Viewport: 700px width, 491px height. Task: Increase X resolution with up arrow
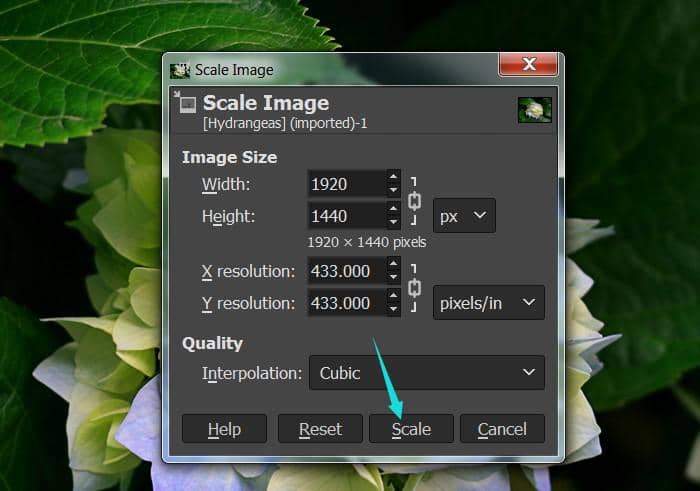pyautogui.click(x=393, y=264)
